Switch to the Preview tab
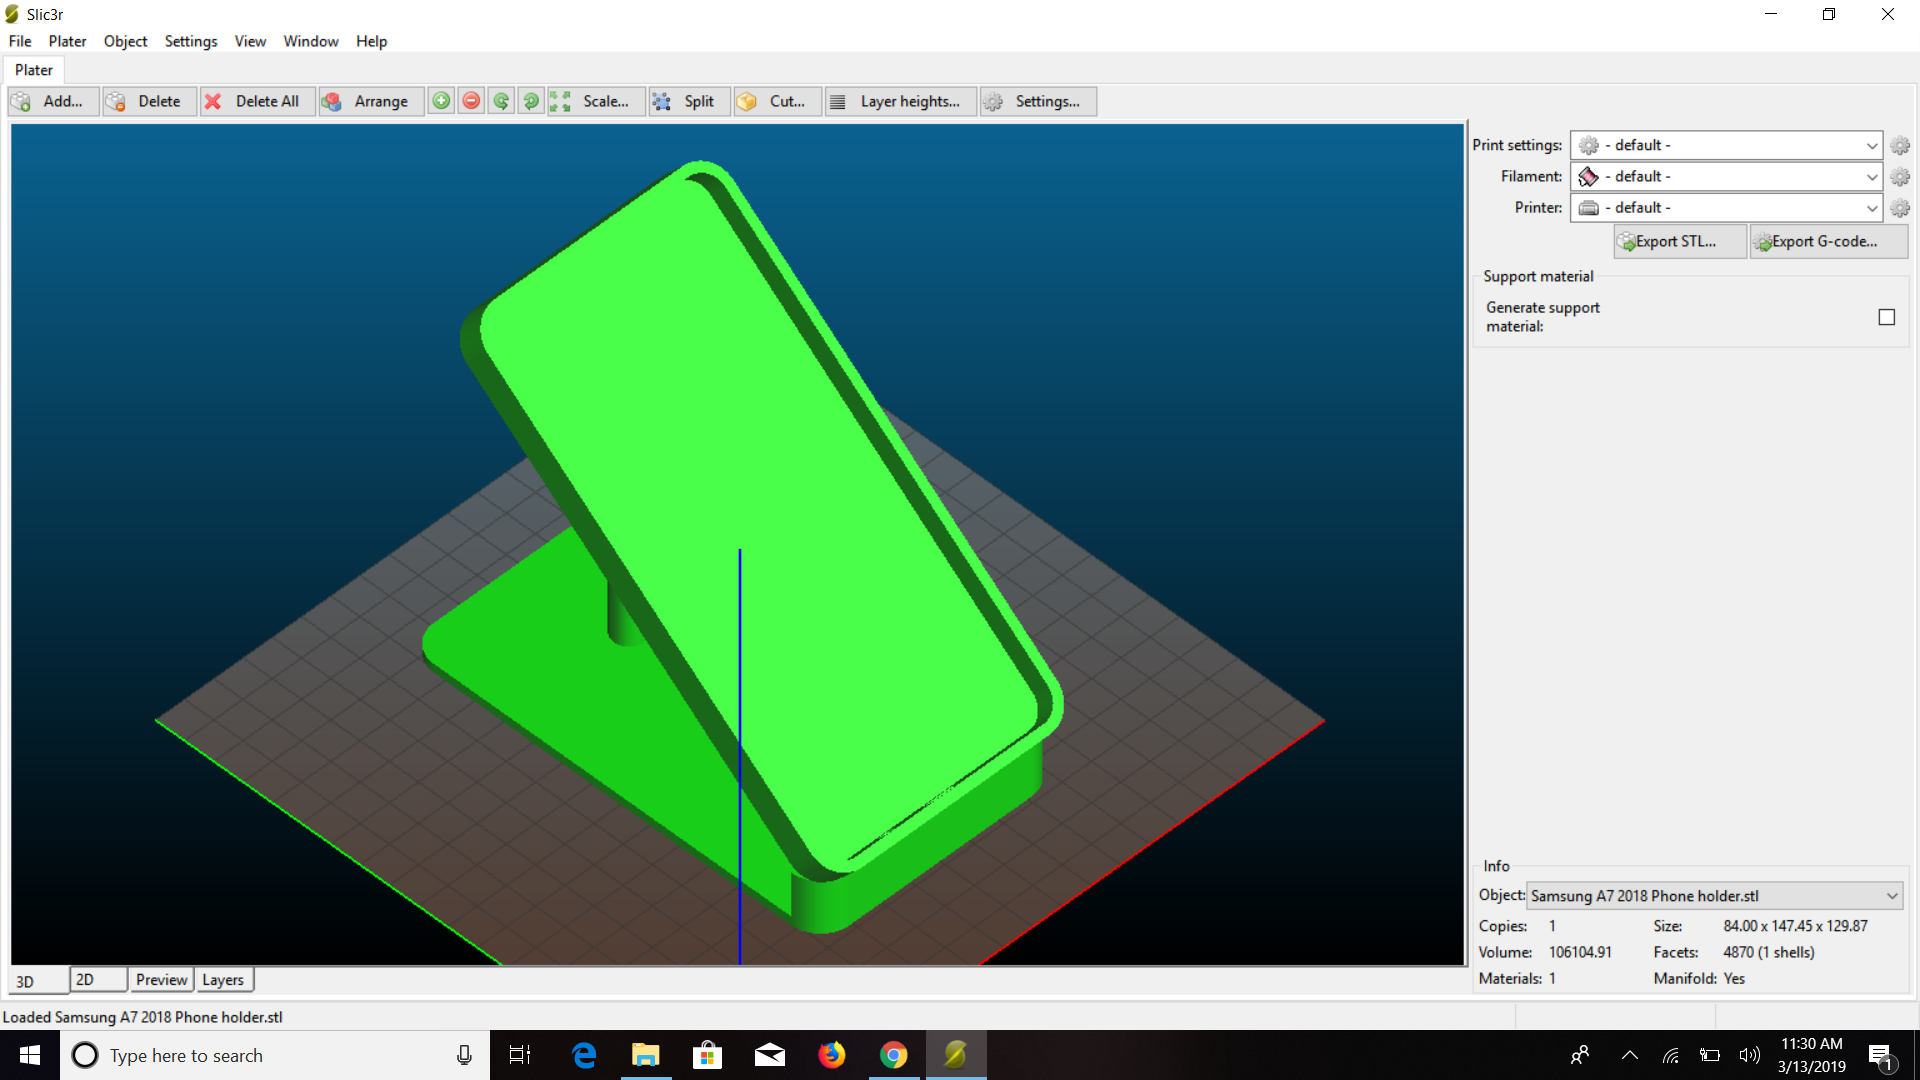 coord(161,980)
